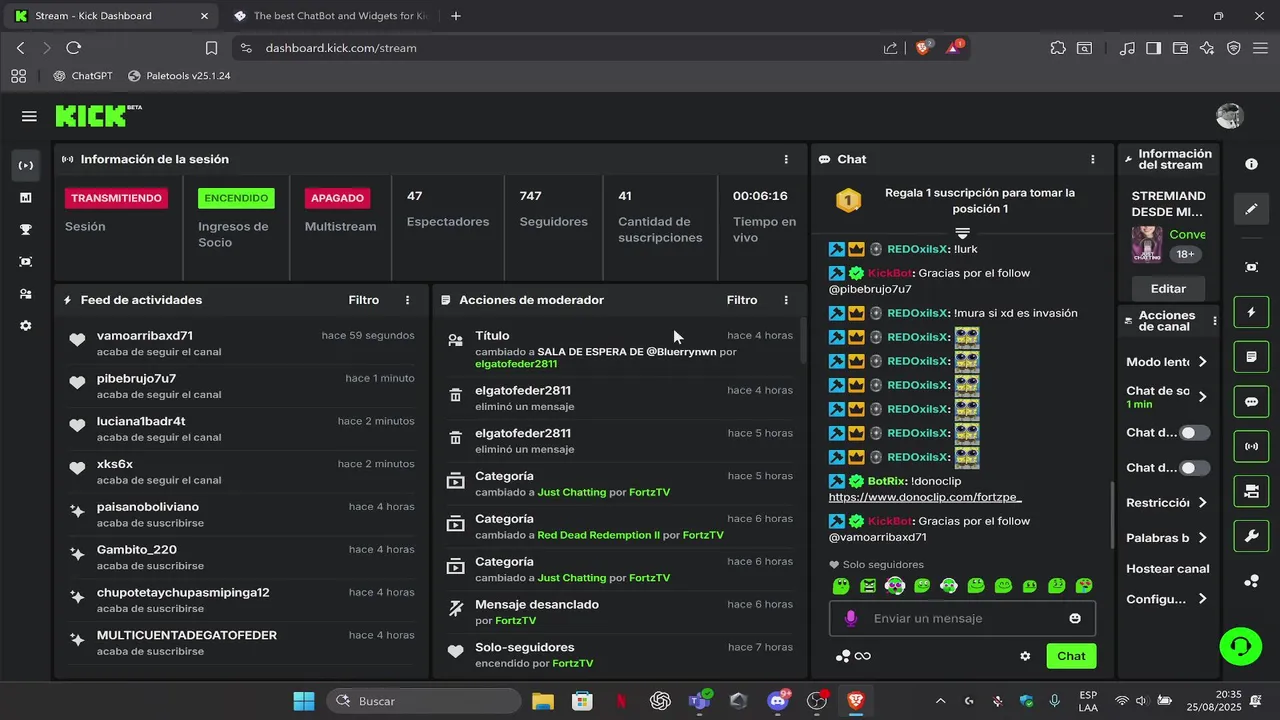Viewport: 1280px width, 720px height.
Task: Open three-dot menu of Acciones de moderador
Action: pos(786,300)
